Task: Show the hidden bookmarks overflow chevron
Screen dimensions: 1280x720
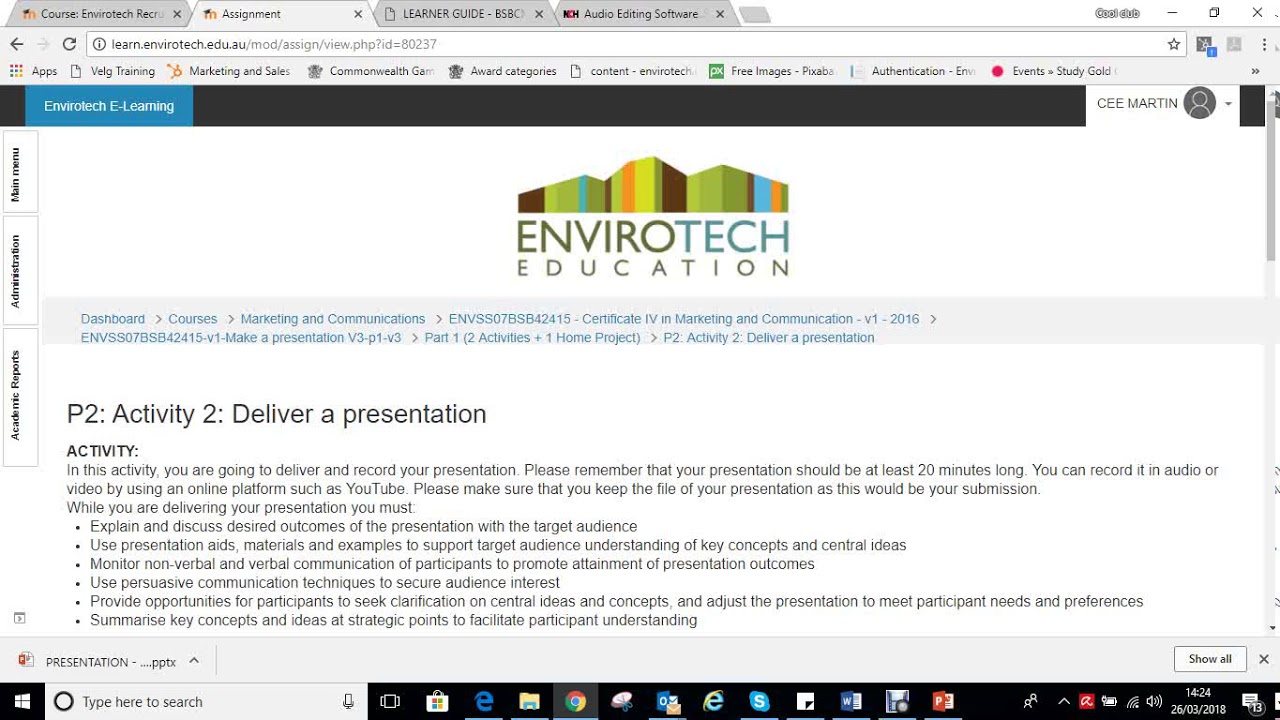Action: pos(1255,71)
